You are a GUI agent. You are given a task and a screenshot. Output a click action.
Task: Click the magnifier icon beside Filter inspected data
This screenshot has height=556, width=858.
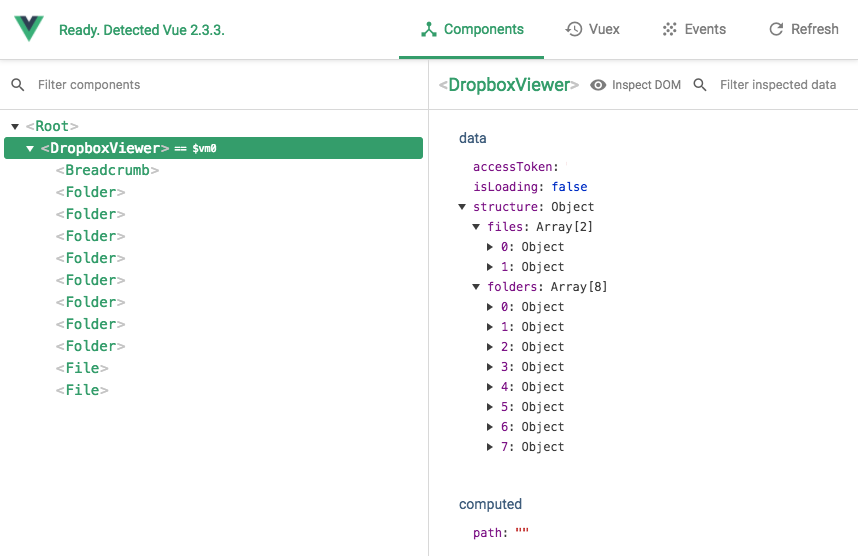click(x=700, y=85)
